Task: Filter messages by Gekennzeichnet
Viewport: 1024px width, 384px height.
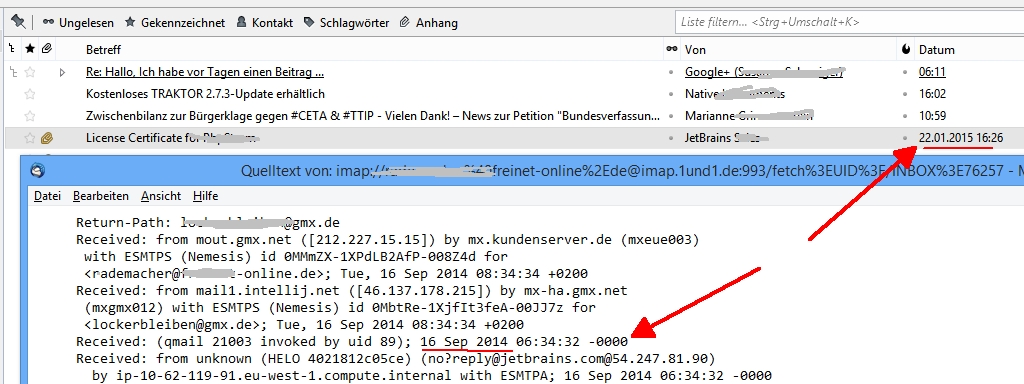Action: [175, 23]
